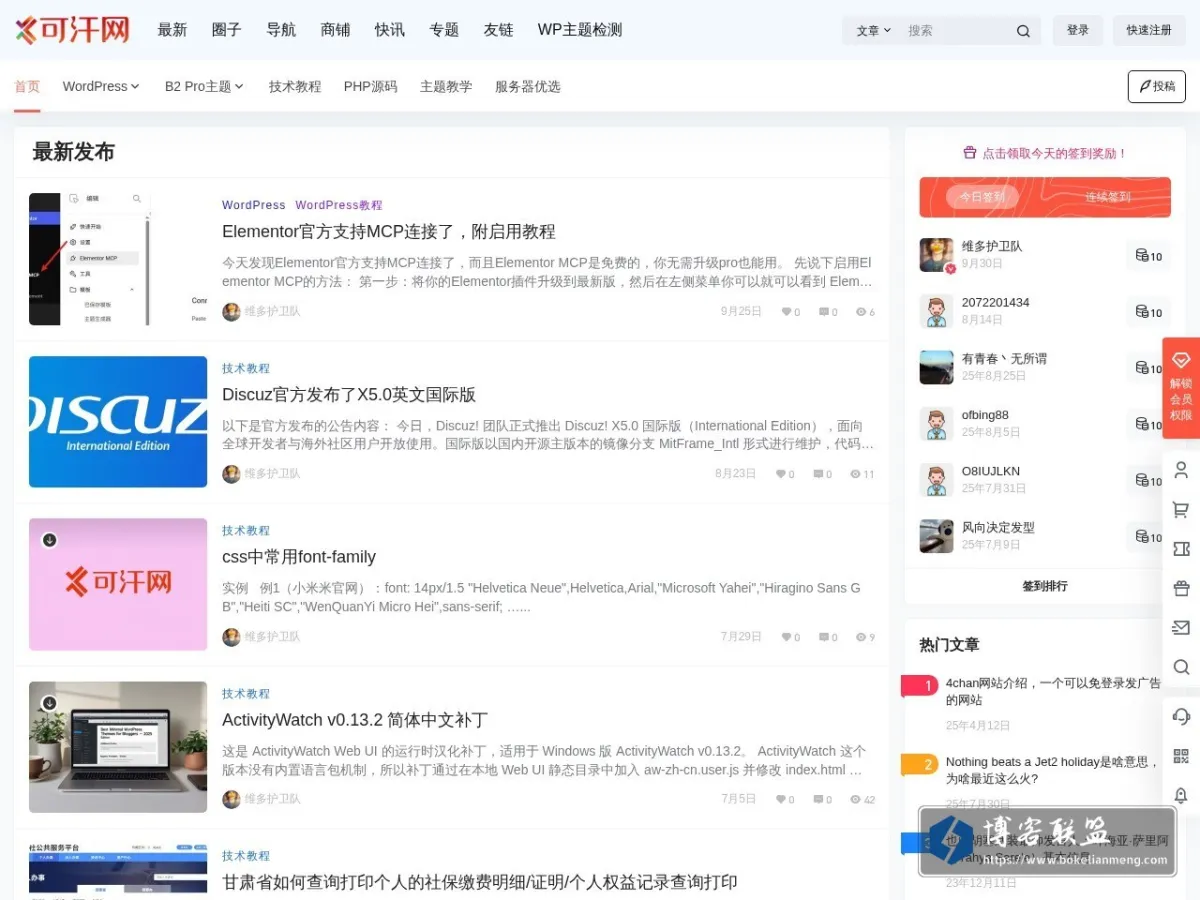Expand the B2 Pro主题 dropdown menu
Screen dimensions: 1200x900
[204, 87]
